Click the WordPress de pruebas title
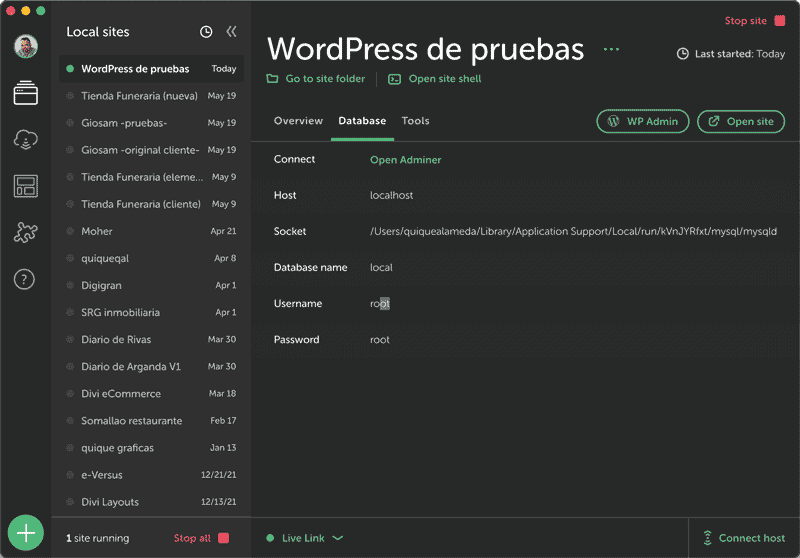800x558 pixels. (426, 49)
